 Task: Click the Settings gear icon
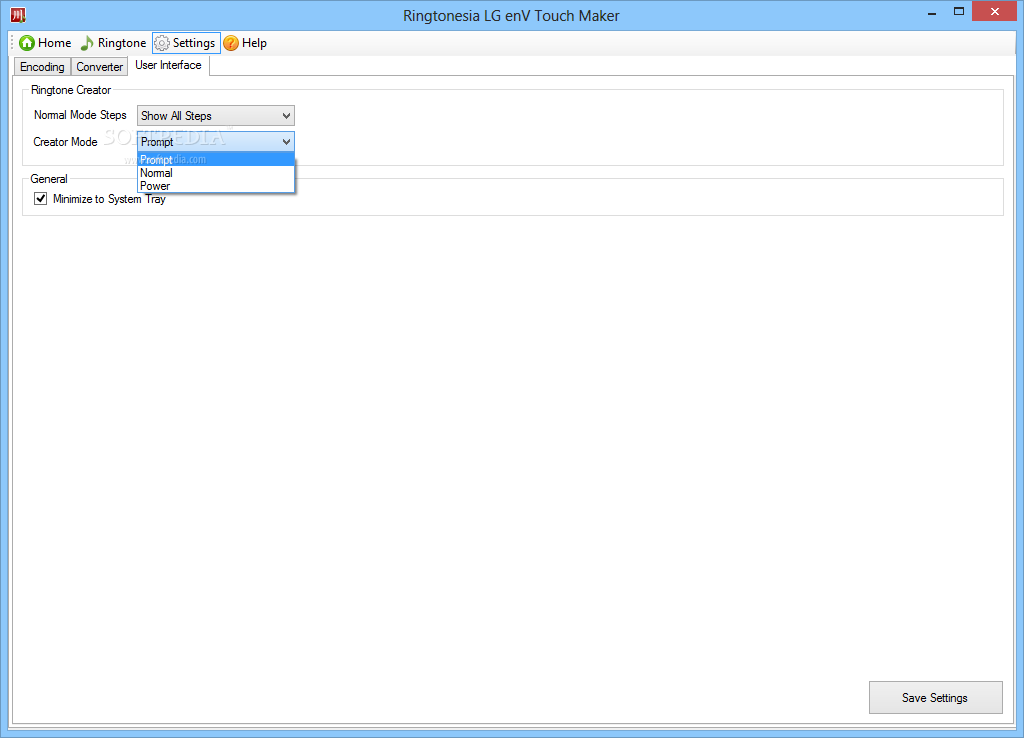pyautogui.click(x=162, y=43)
